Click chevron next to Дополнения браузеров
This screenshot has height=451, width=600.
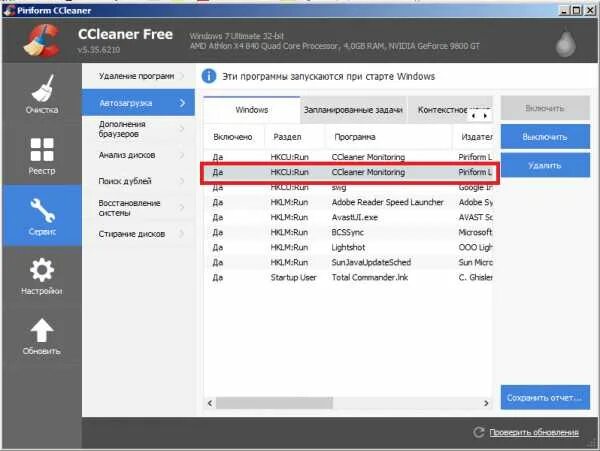pos(182,129)
